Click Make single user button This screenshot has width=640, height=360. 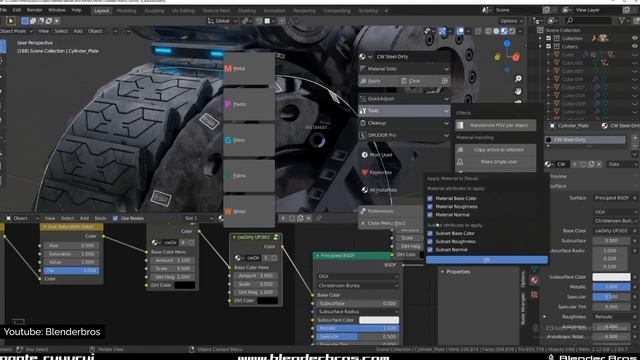(496, 162)
